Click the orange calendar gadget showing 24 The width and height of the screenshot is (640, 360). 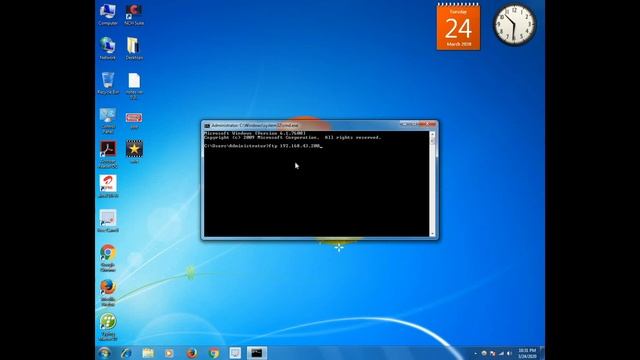click(x=458, y=27)
